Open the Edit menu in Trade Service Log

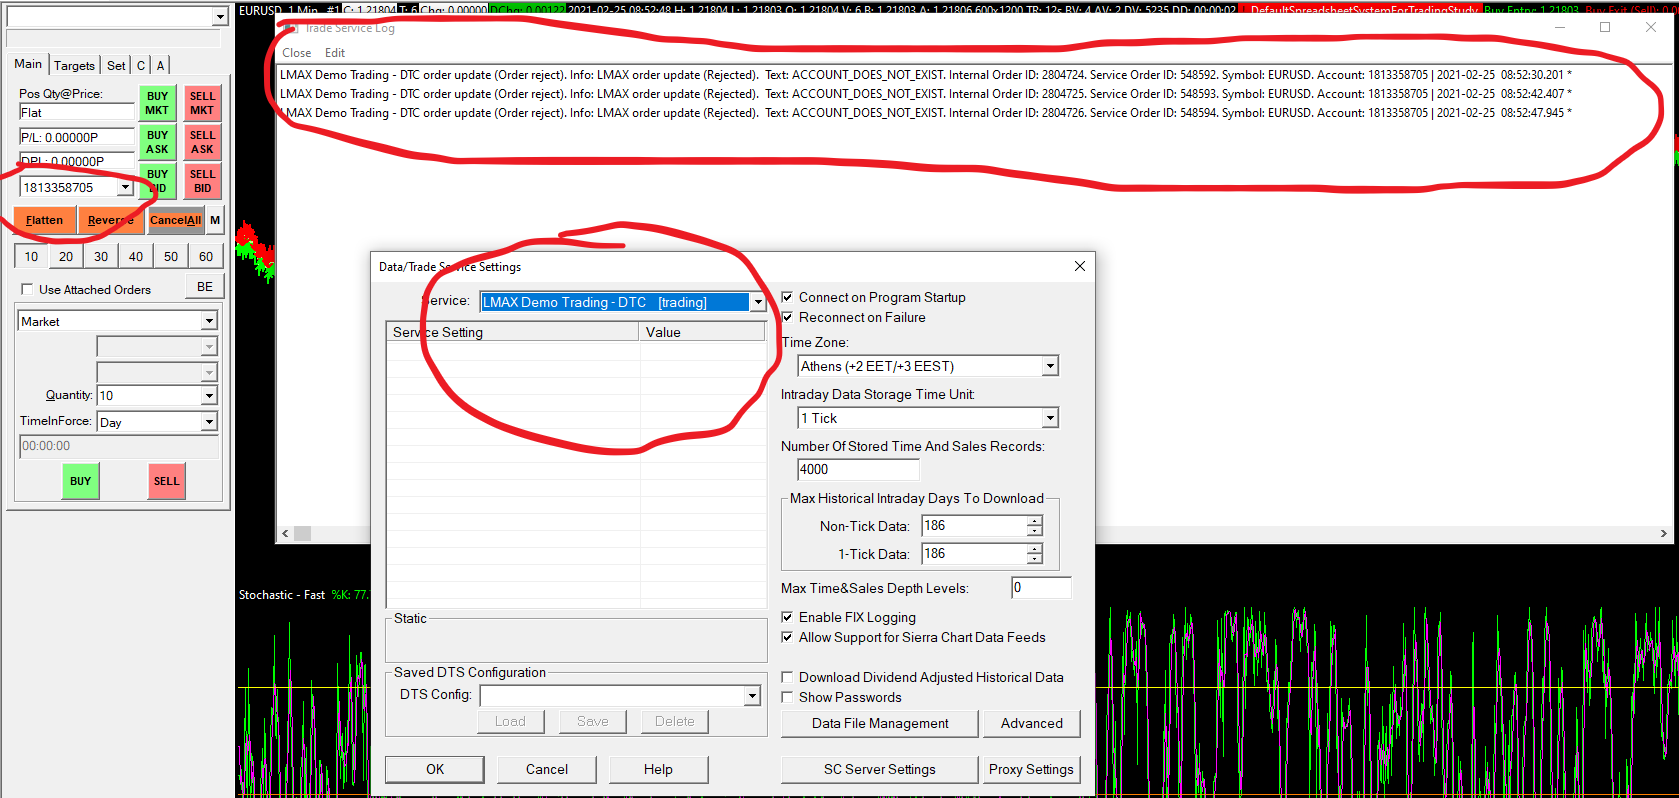coord(335,53)
